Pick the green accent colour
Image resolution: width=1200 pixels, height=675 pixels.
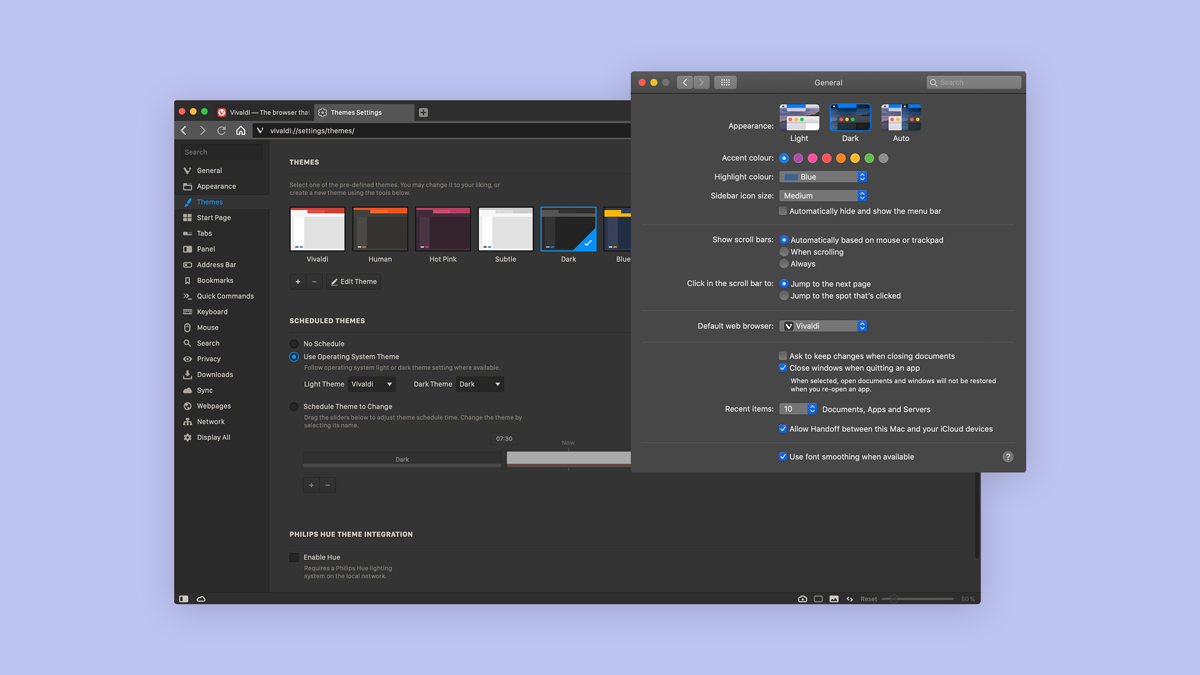click(869, 158)
